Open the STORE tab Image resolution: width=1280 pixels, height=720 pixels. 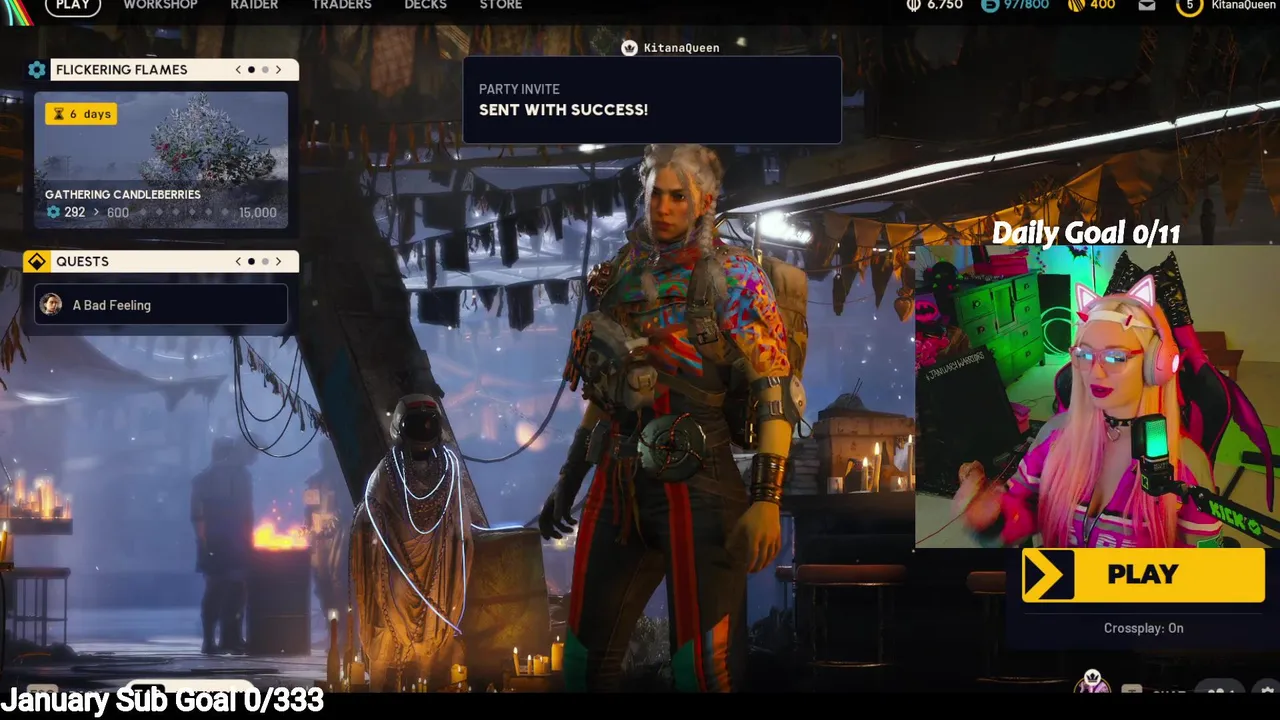(500, 6)
